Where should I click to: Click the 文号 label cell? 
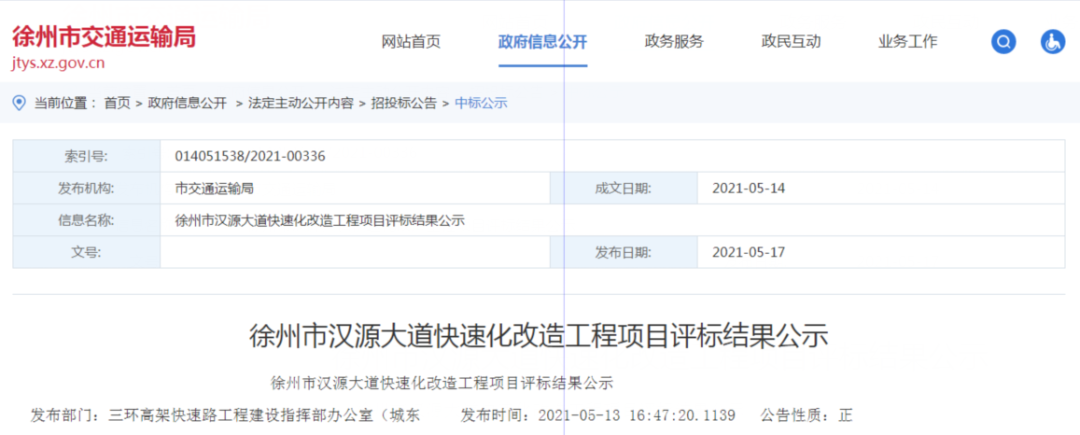coord(87,252)
